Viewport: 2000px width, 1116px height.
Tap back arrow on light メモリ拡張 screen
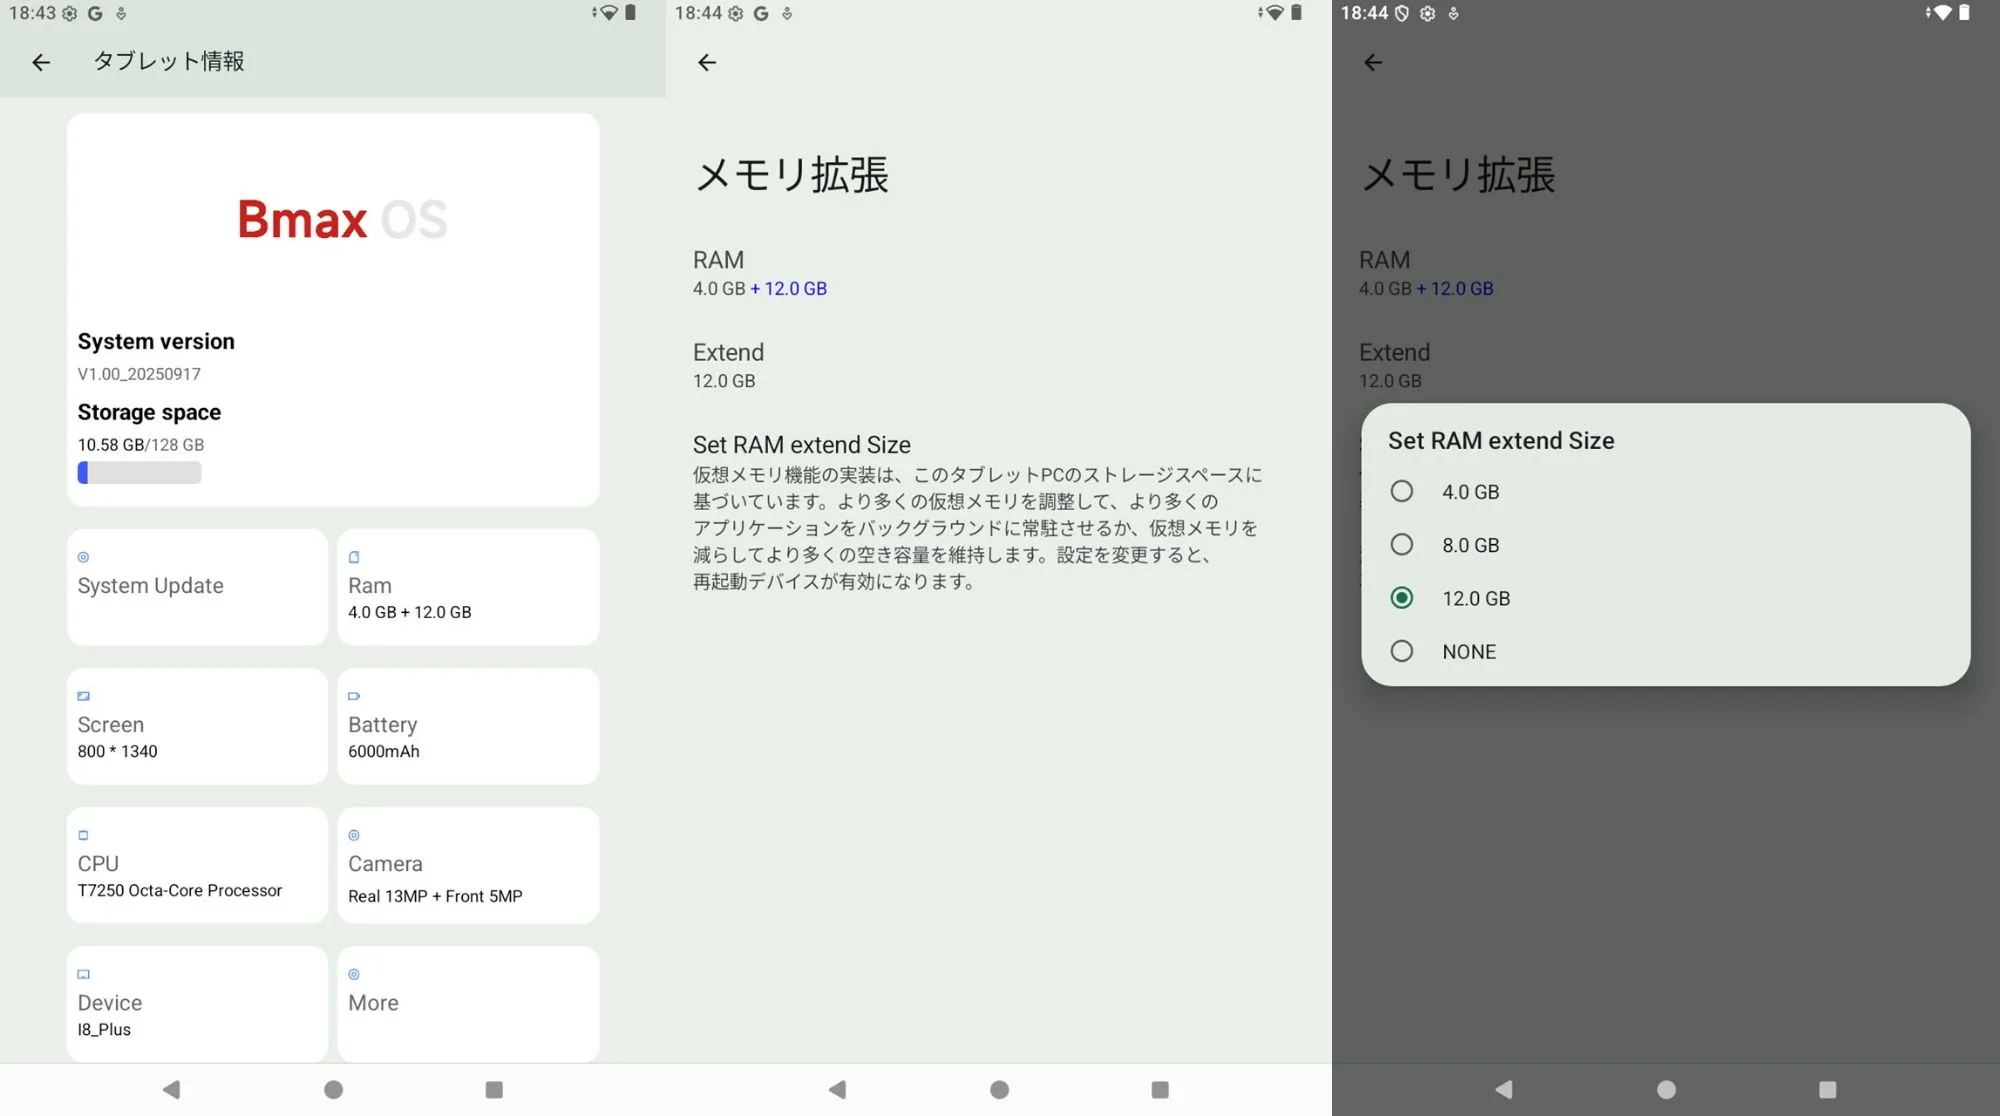707,62
